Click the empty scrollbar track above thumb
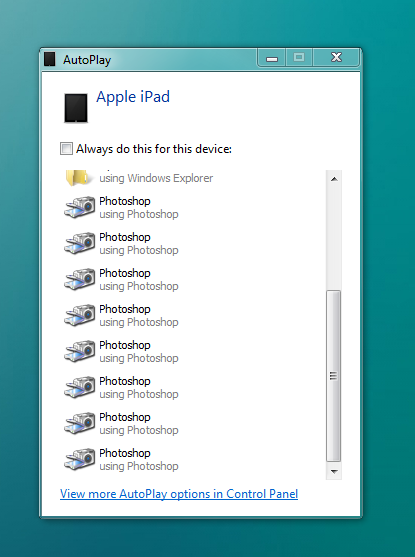The height and width of the screenshot is (557, 415). point(334,238)
